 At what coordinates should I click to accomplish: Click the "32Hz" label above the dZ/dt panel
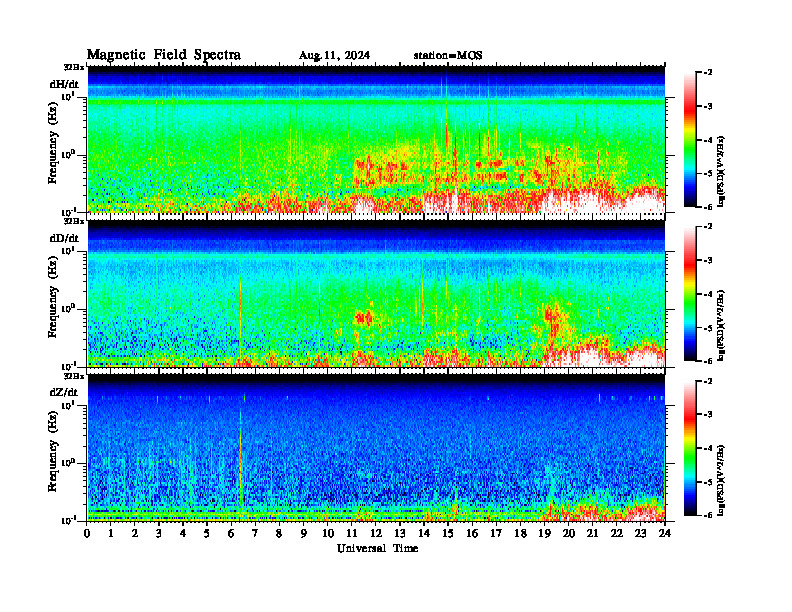[x=73, y=376]
